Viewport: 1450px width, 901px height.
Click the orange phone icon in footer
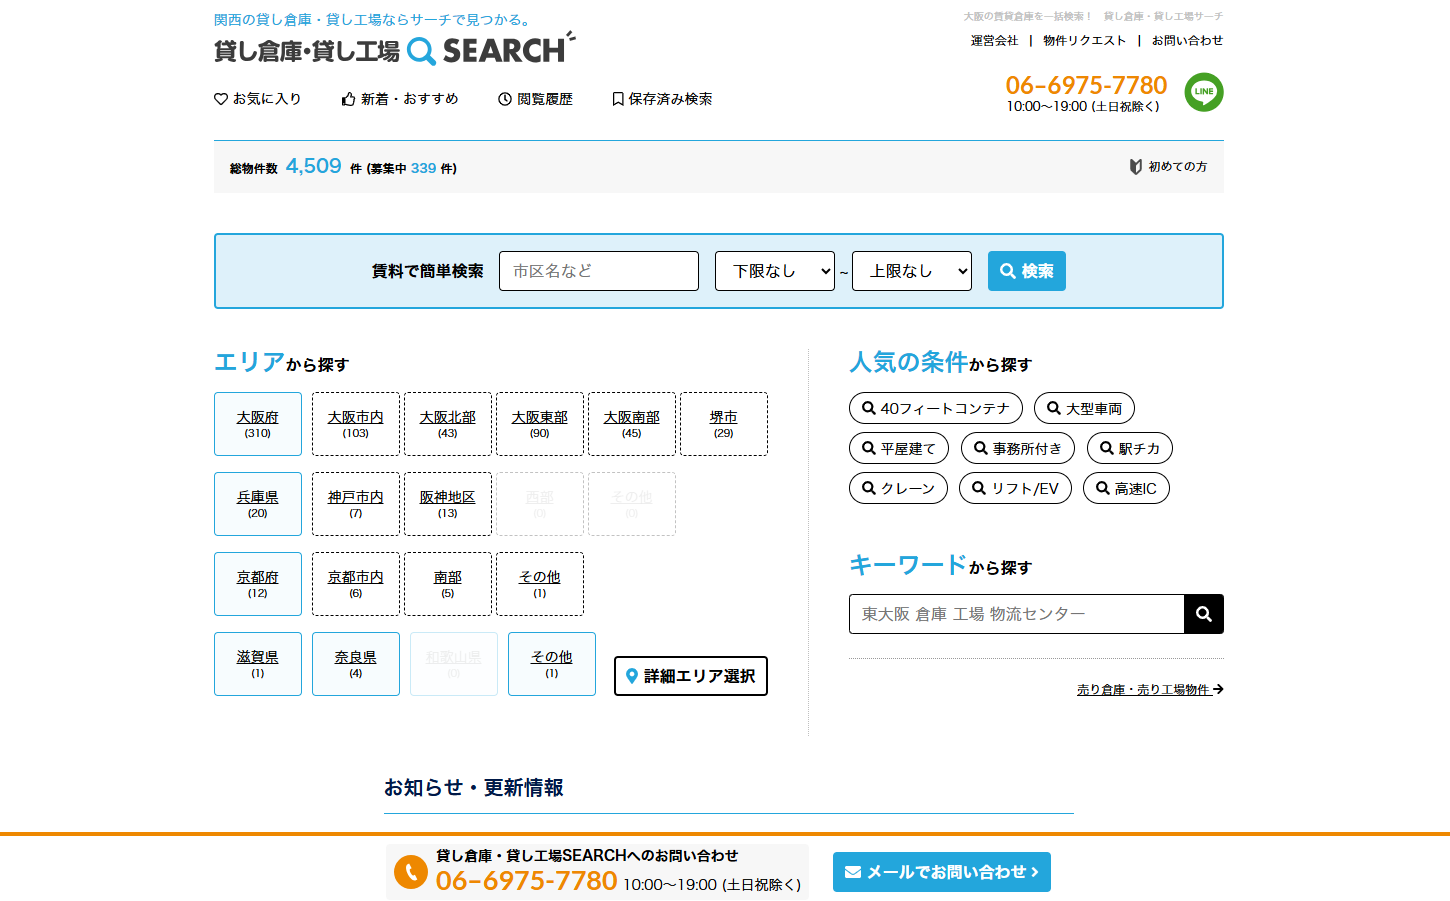(x=410, y=872)
